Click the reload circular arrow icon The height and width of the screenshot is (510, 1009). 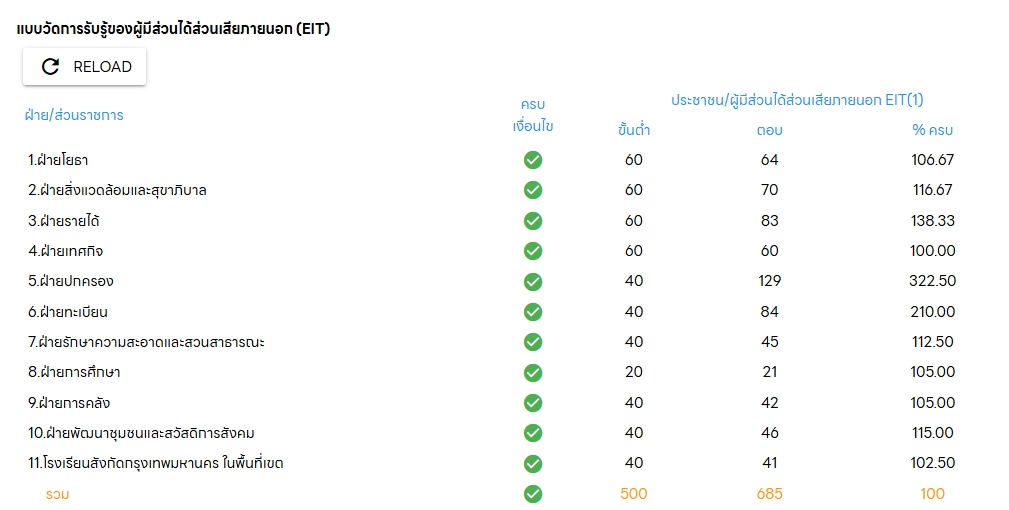tap(50, 66)
